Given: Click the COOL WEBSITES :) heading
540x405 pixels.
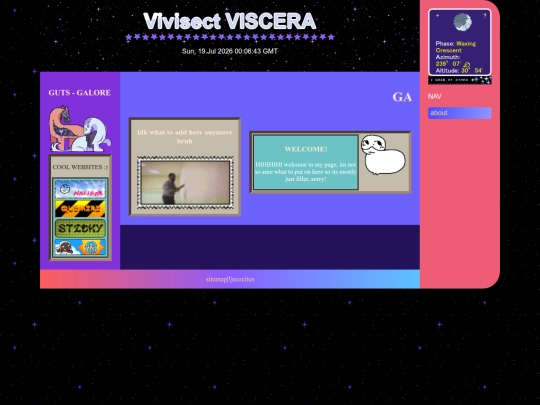Looking at the screenshot, I should [80, 167].
